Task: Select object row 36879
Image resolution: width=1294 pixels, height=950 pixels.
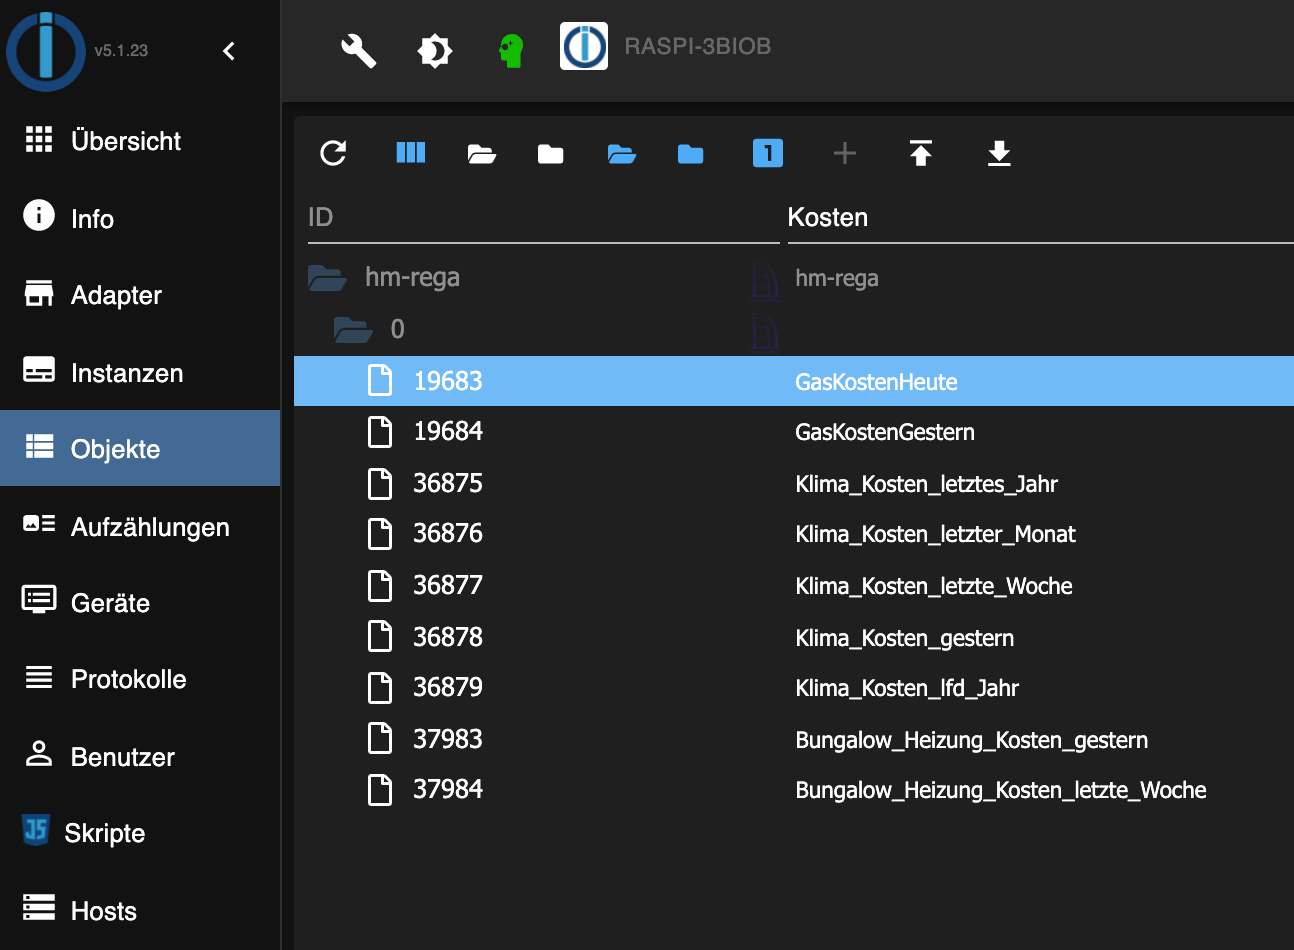Action: (794, 688)
